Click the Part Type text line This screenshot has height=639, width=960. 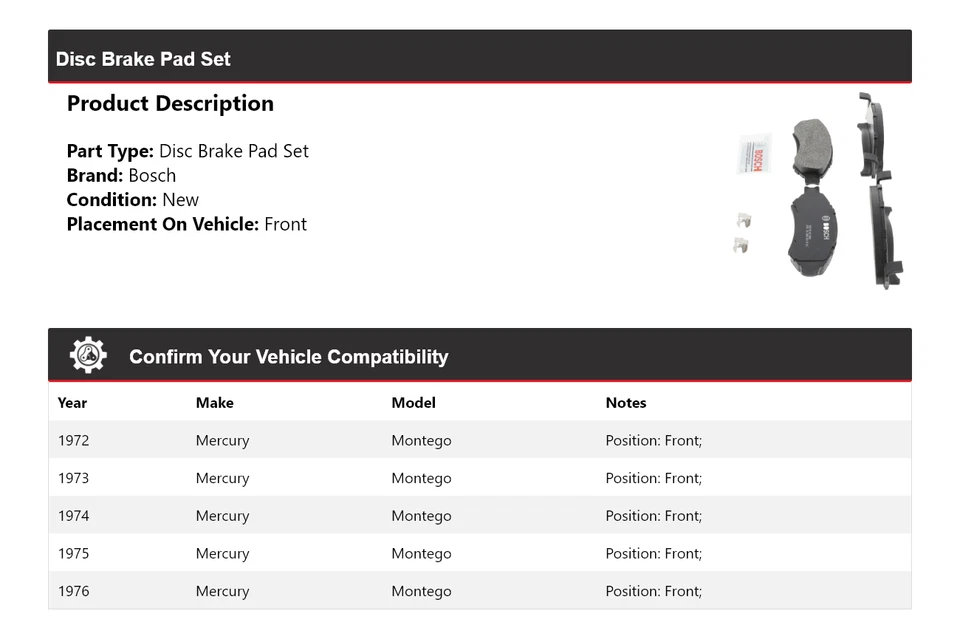coord(187,151)
